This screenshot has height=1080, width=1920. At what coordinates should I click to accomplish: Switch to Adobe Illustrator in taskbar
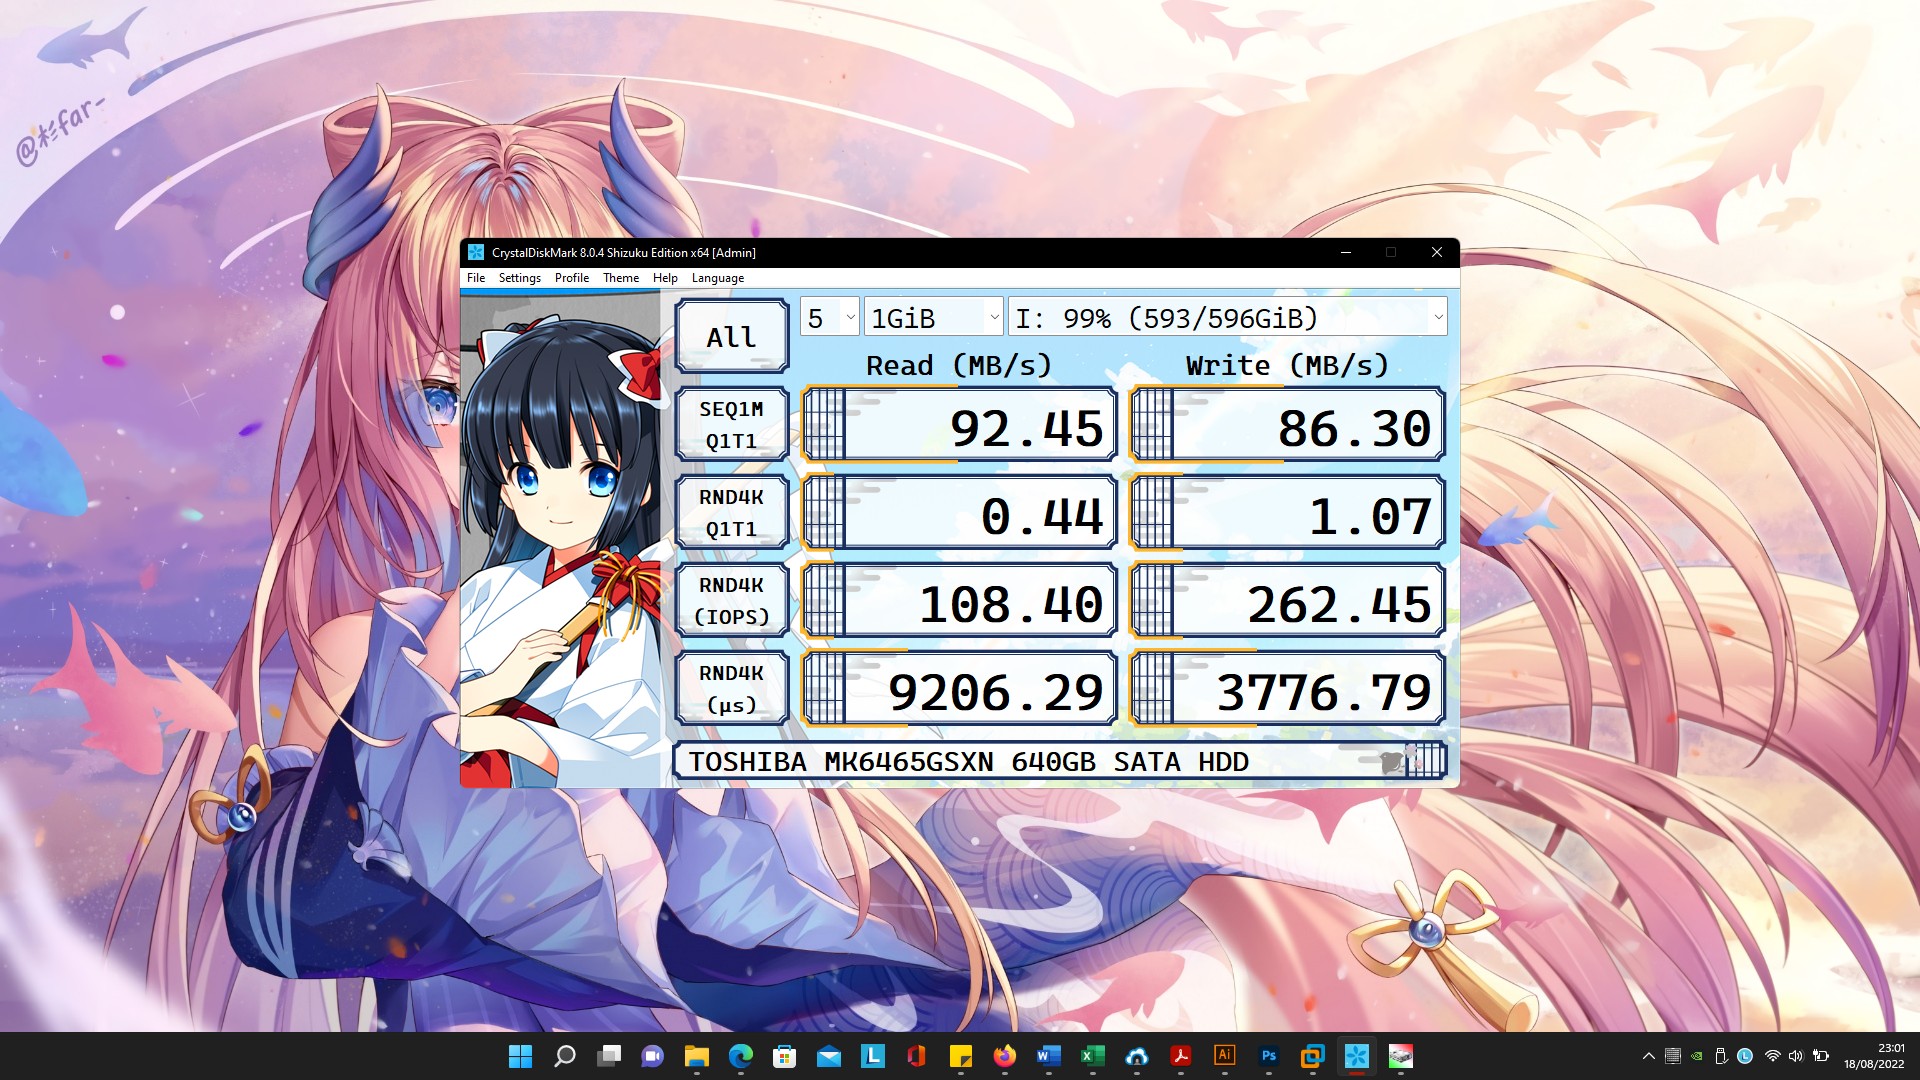click(1225, 1056)
